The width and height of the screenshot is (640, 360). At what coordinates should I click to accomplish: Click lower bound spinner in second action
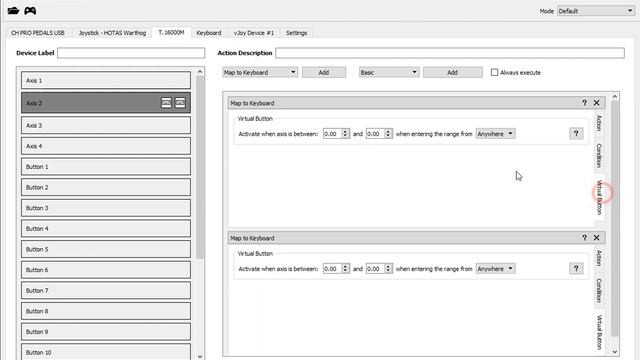336,269
